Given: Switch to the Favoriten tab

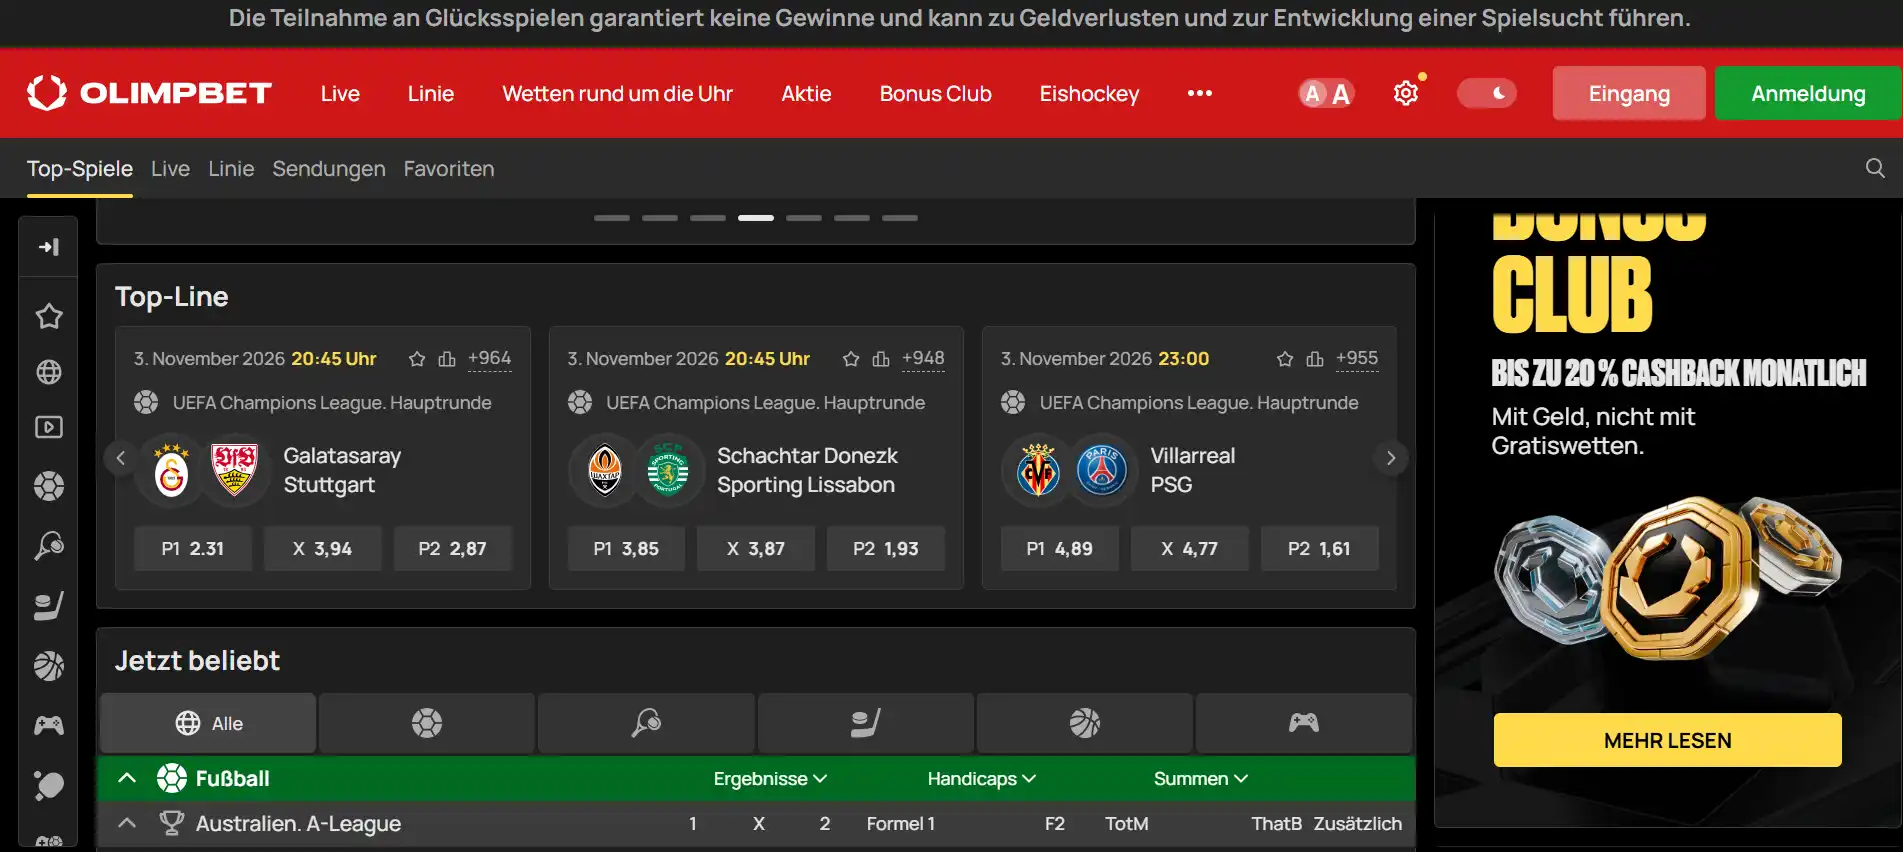Looking at the screenshot, I should (449, 169).
